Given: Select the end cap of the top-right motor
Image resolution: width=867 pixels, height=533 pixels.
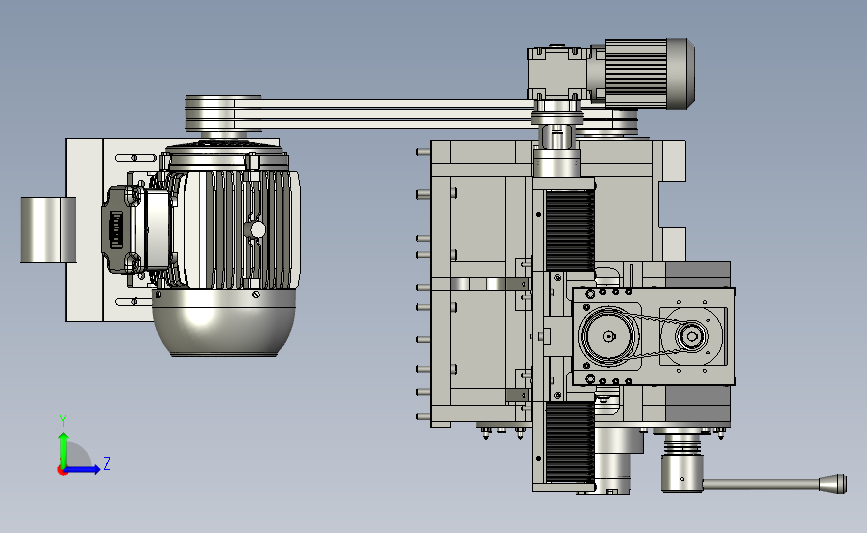Looking at the screenshot, I should (681, 74).
